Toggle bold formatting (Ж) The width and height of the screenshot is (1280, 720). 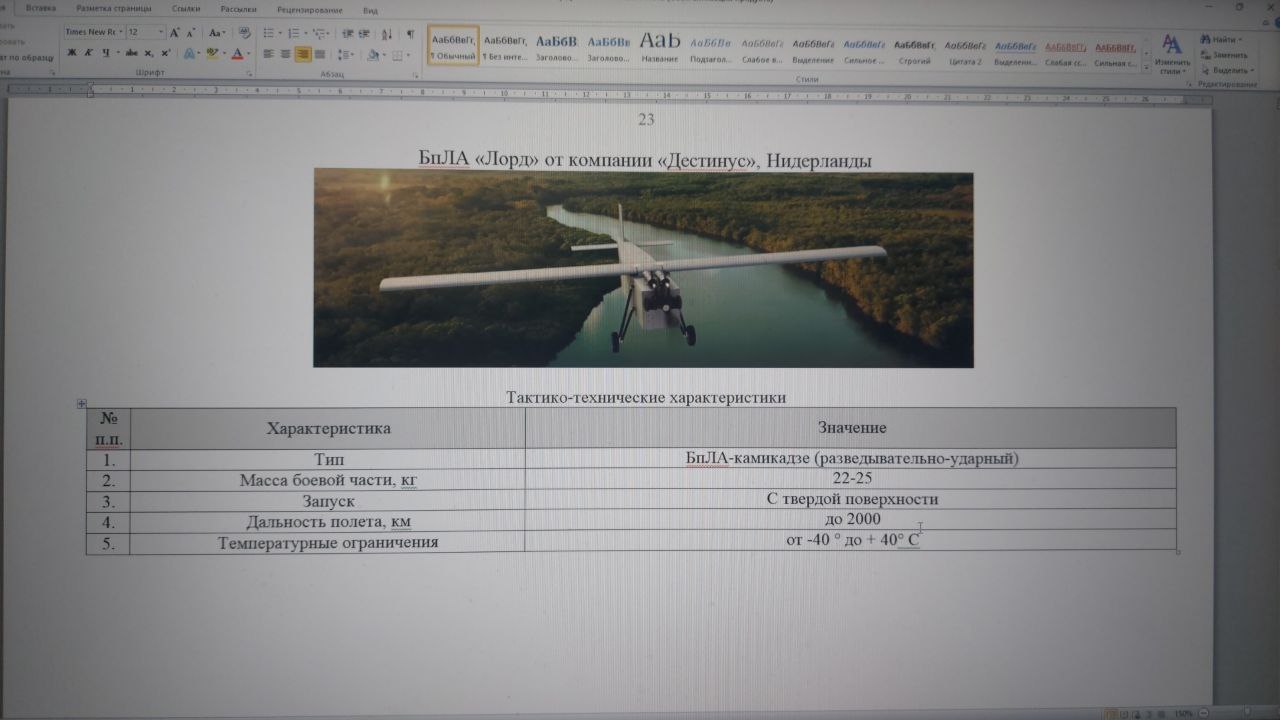pos(72,53)
